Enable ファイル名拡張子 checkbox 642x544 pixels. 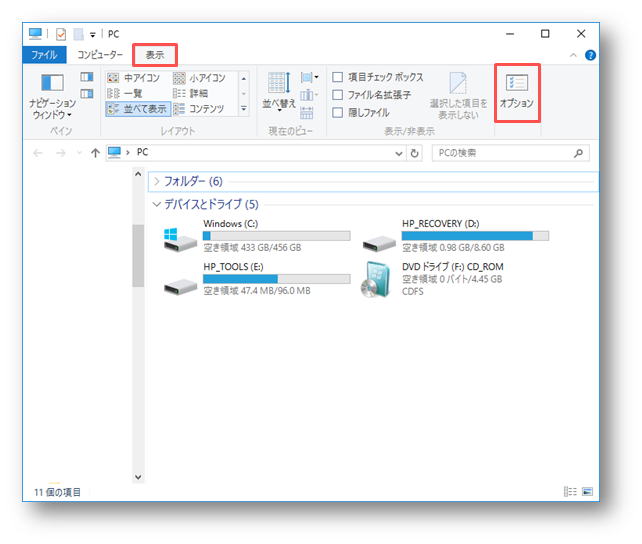pyautogui.click(x=337, y=95)
